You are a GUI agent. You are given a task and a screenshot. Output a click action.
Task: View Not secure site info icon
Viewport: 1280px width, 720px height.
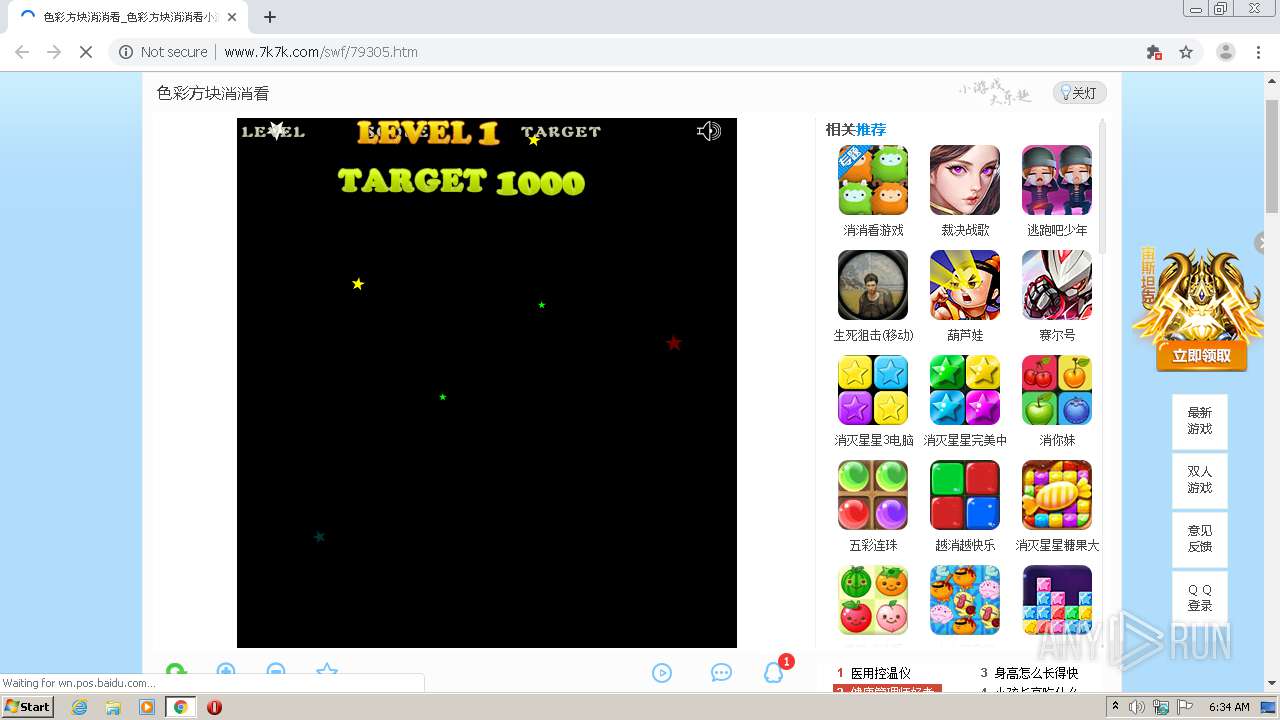pyautogui.click(x=126, y=52)
